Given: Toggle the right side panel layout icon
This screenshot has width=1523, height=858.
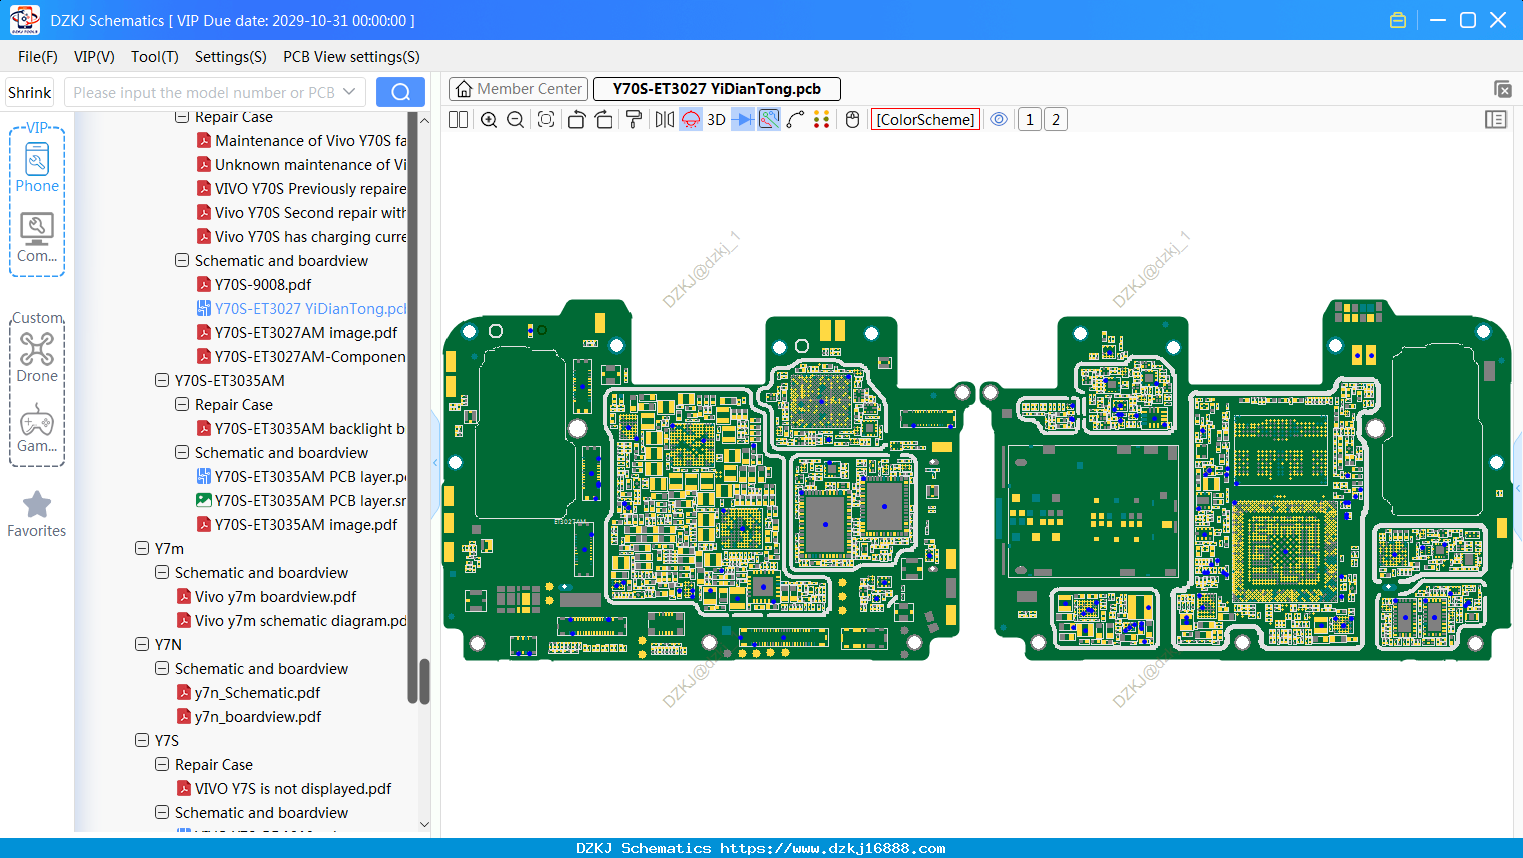Looking at the screenshot, I should pos(1496,120).
